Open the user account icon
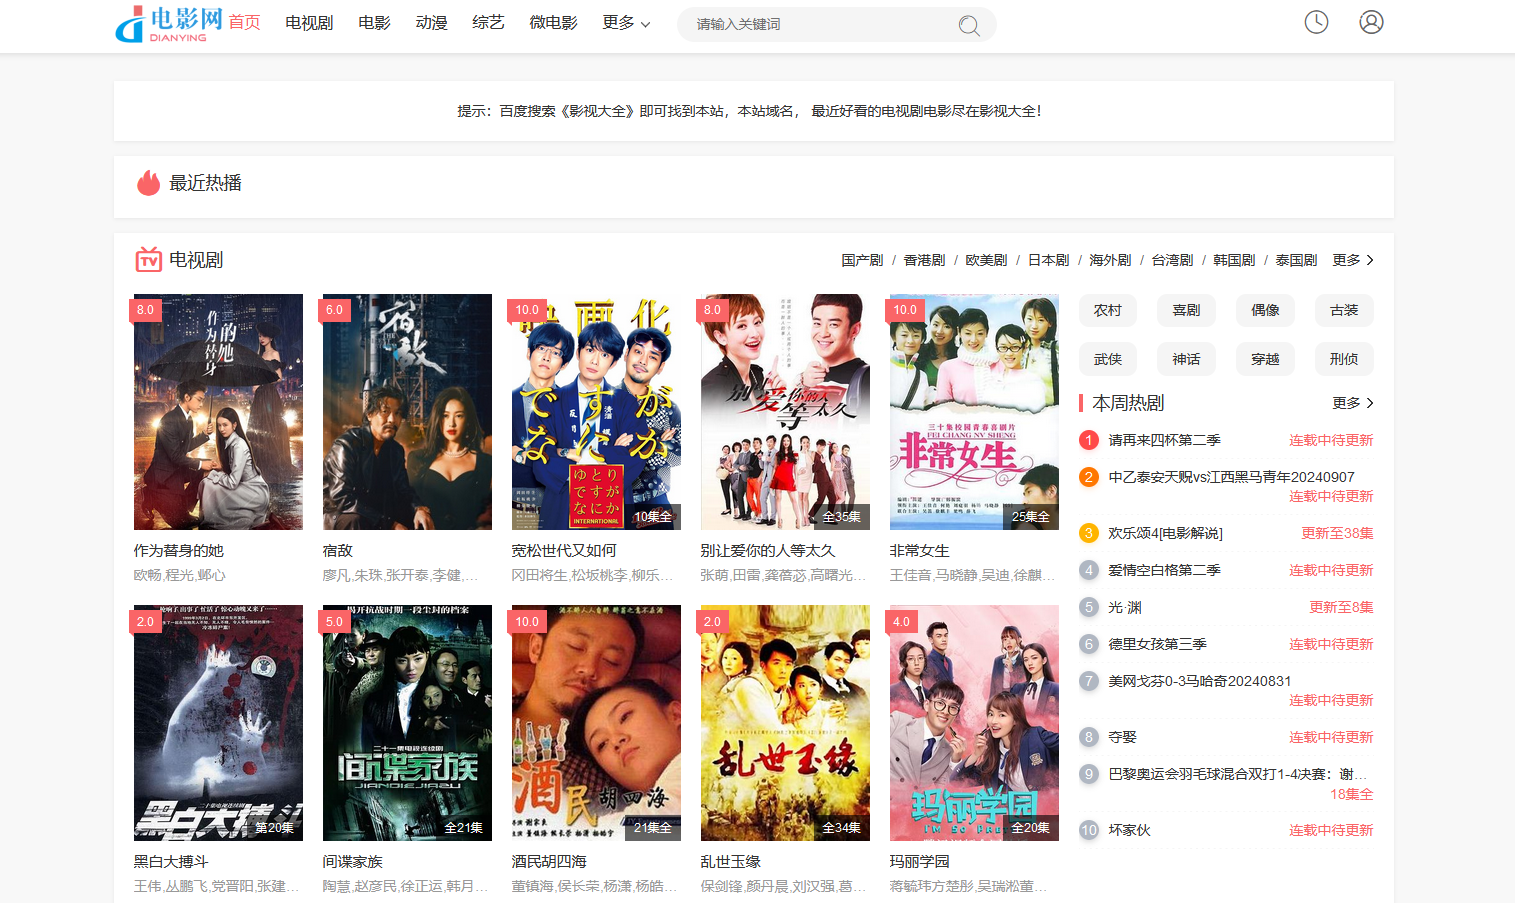Viewport: 1515px width, 903px height. click(x=1371, y=22)
